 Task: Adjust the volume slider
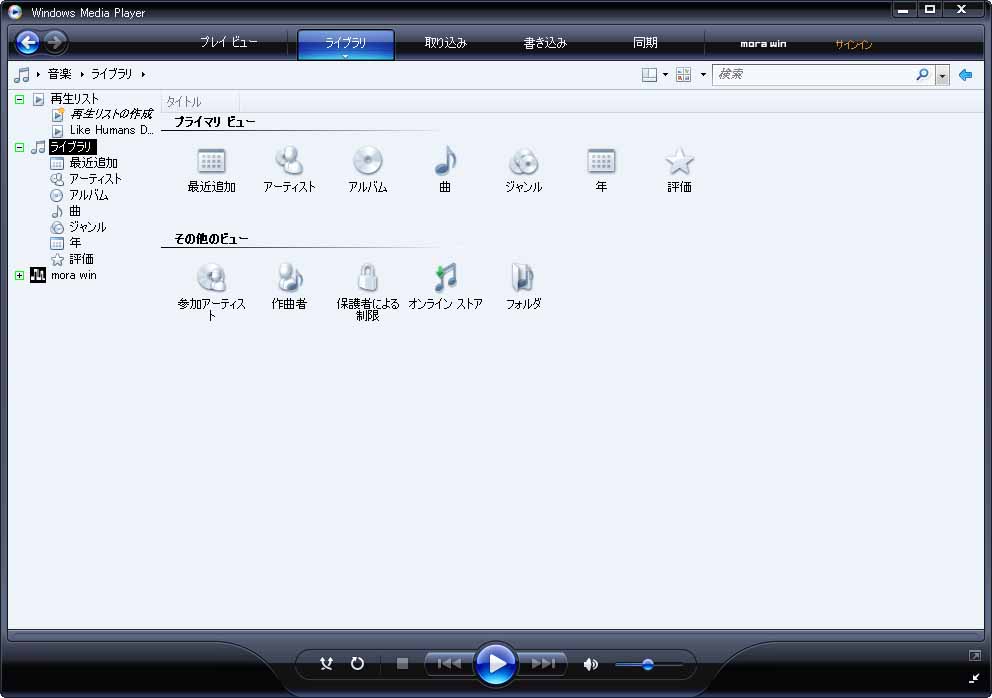(648, 664)
